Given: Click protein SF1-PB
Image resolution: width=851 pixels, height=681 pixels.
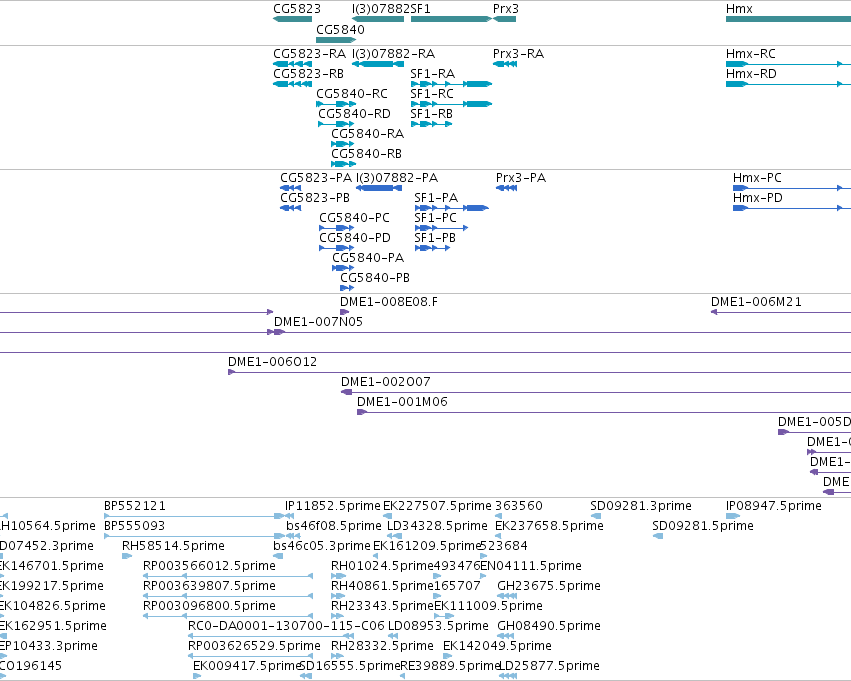Looking at the screenshot, I should [x=435, y=238].
